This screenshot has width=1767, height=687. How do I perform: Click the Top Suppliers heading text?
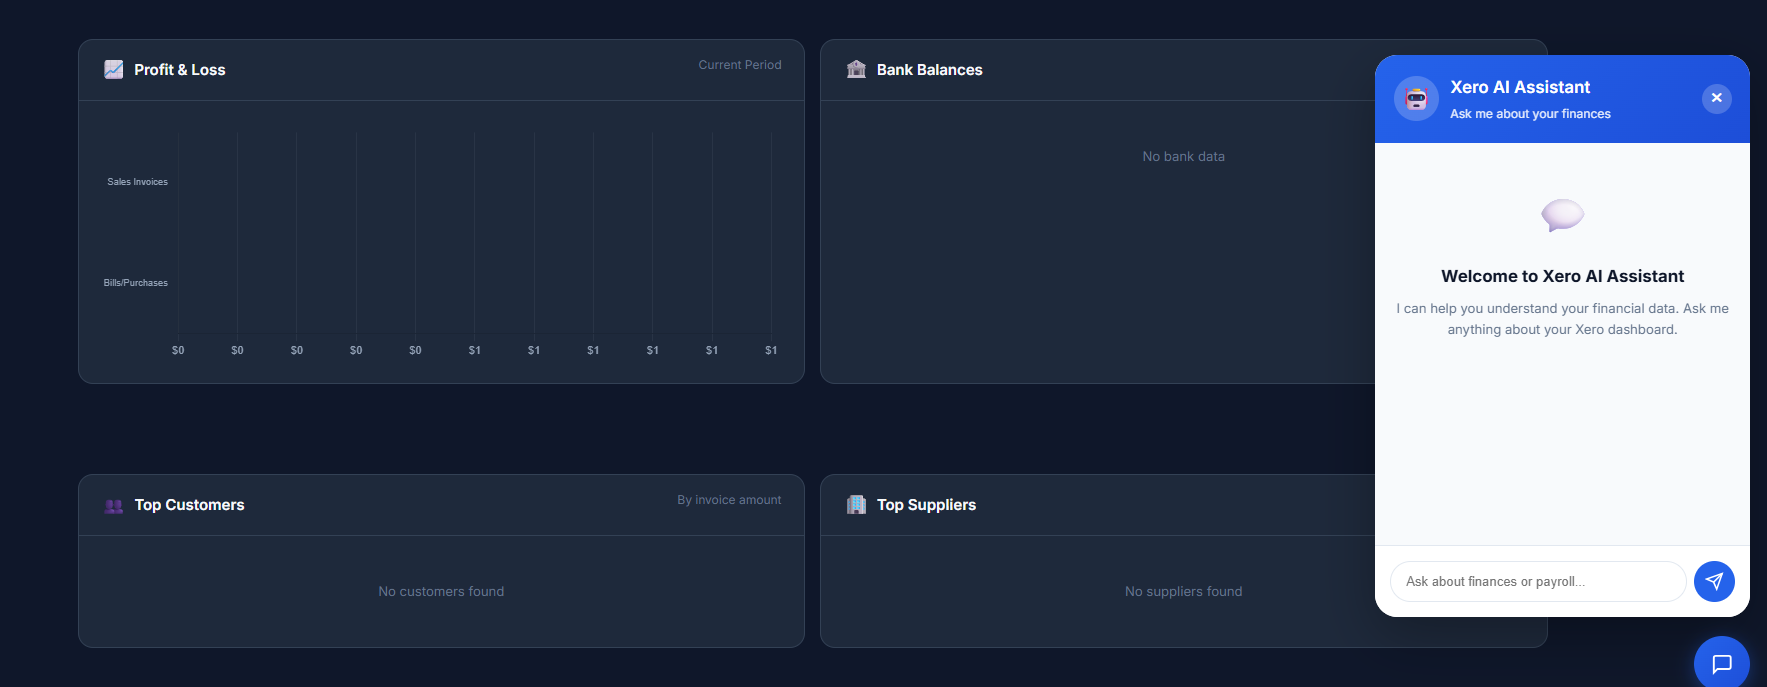click(926, 505)
